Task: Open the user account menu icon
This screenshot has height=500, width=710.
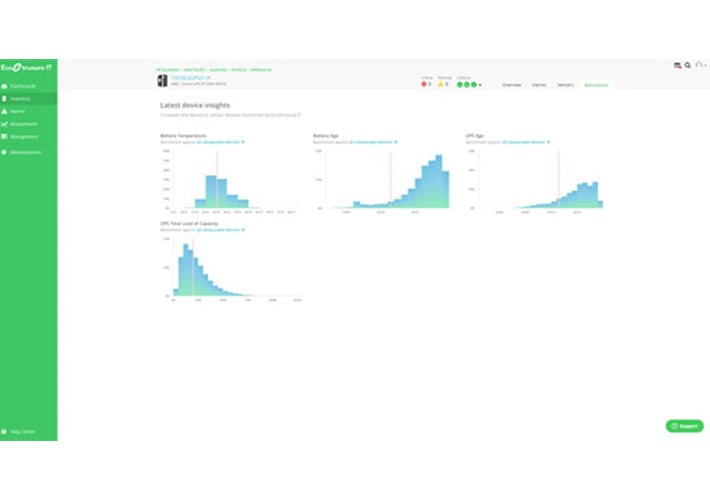Action: [700, 65]
